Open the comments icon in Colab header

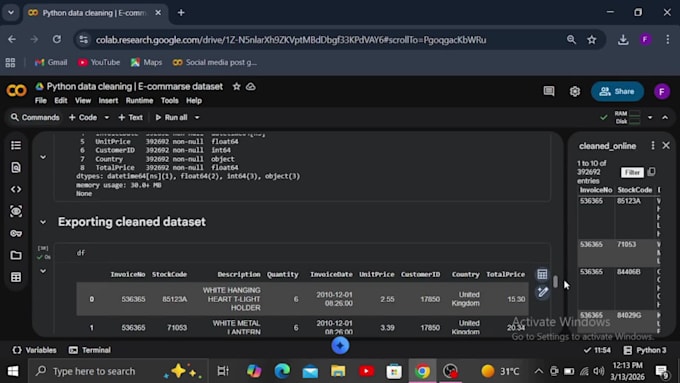pos(549,91)
